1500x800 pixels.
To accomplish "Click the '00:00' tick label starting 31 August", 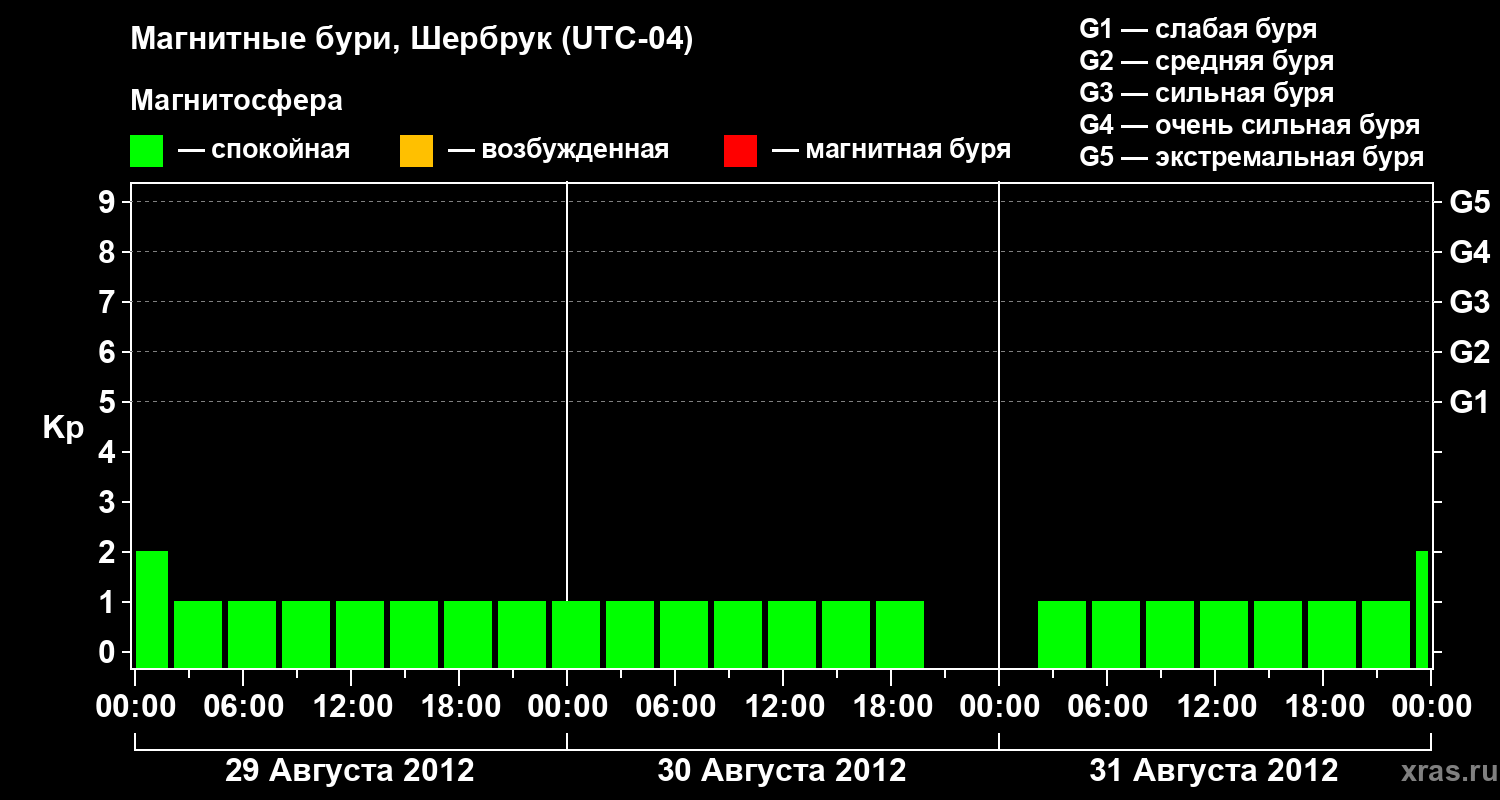I will coord(999,707).
